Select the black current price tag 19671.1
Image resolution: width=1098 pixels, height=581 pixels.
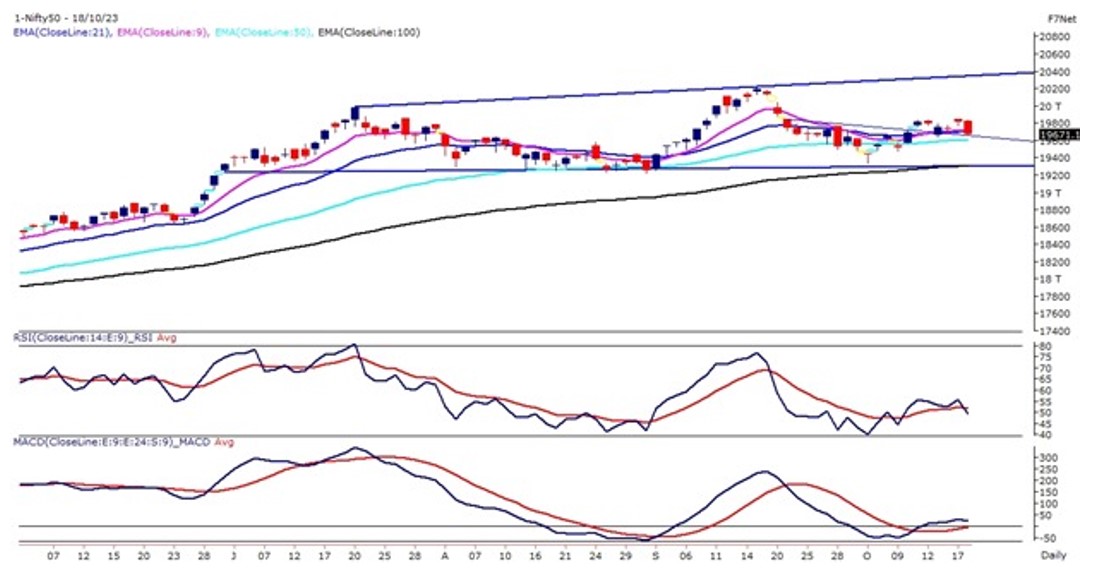click(x=1059, y=134)
